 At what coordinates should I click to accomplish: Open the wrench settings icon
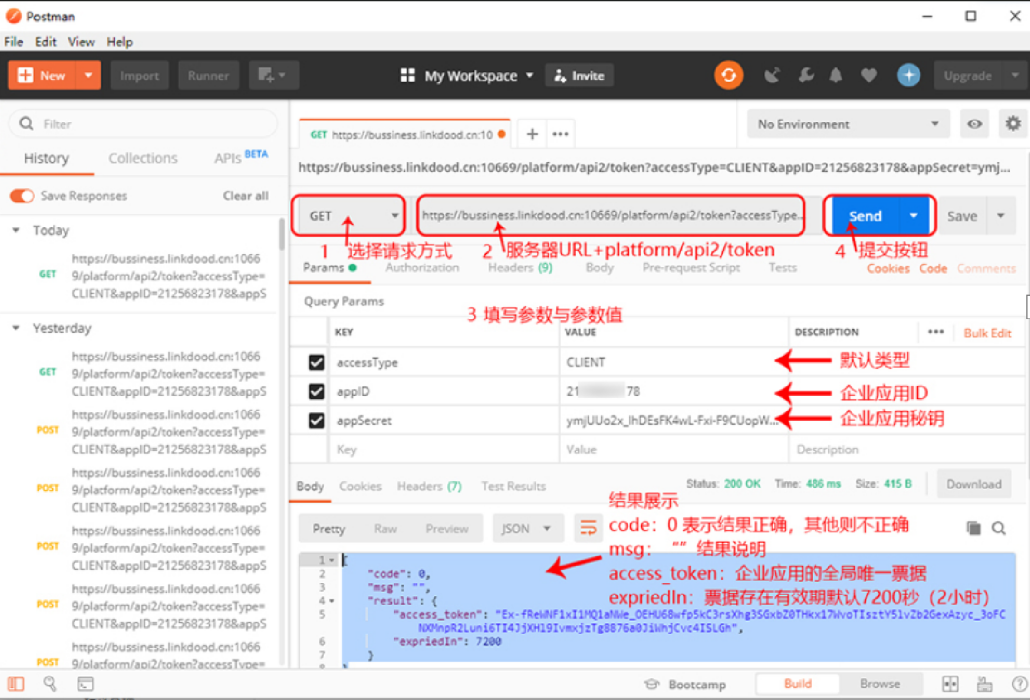click(x=806, y=76)
